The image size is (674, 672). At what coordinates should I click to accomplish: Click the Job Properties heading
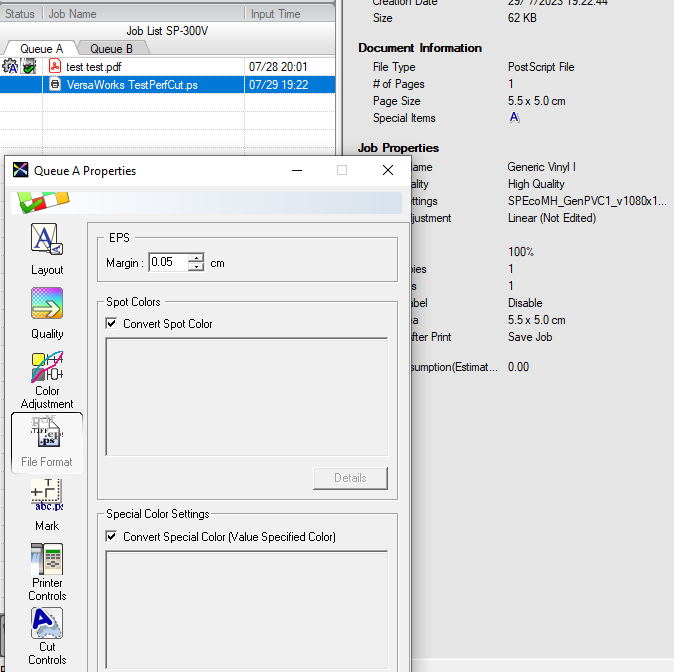pyautogui.click(x=398, y=148)
